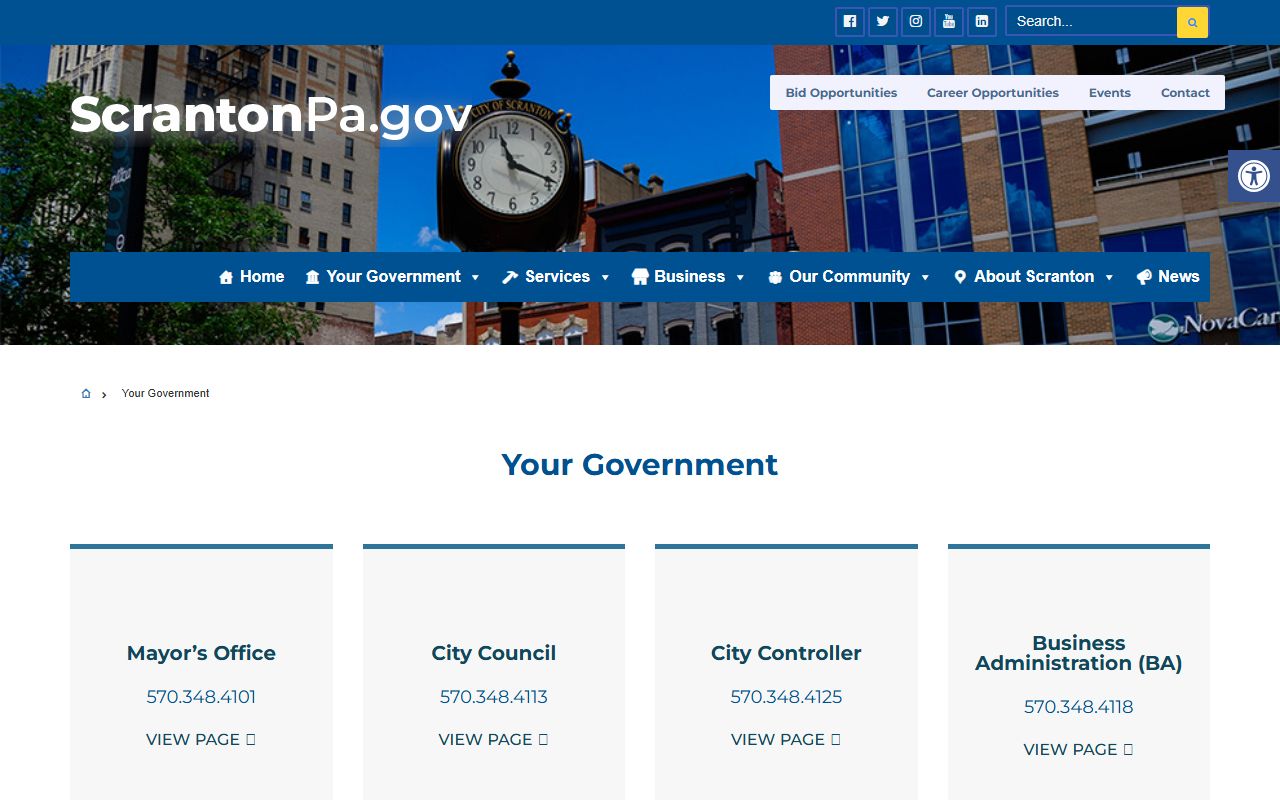Open the Services menu item
Screen dimensions: 1280x800
[x=556, y=277]
